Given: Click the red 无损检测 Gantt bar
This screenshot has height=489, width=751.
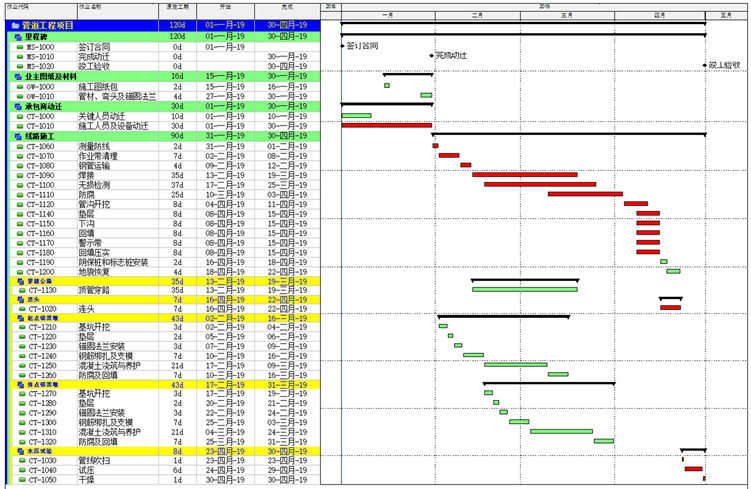Looking at the screenshot, I should pos(540,184).
